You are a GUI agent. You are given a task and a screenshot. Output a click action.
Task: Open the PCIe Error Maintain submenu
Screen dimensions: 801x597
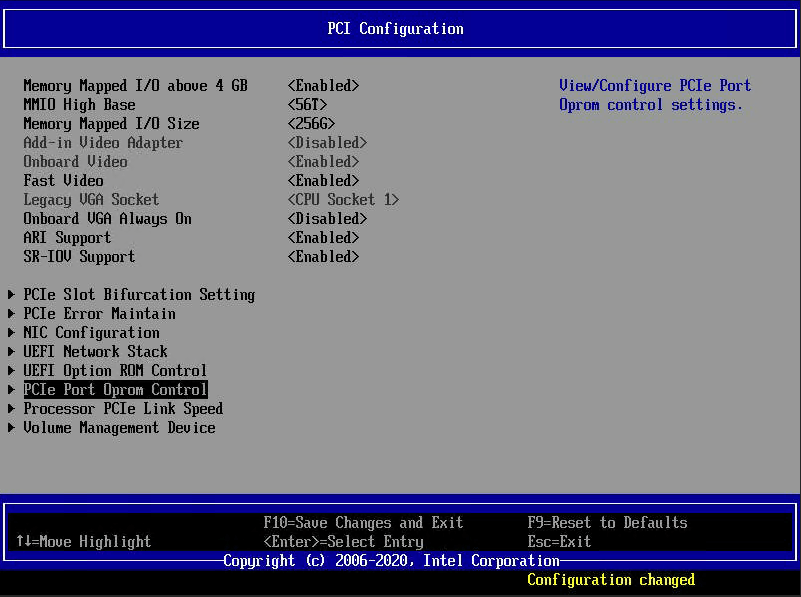click(x=99, y=313)
